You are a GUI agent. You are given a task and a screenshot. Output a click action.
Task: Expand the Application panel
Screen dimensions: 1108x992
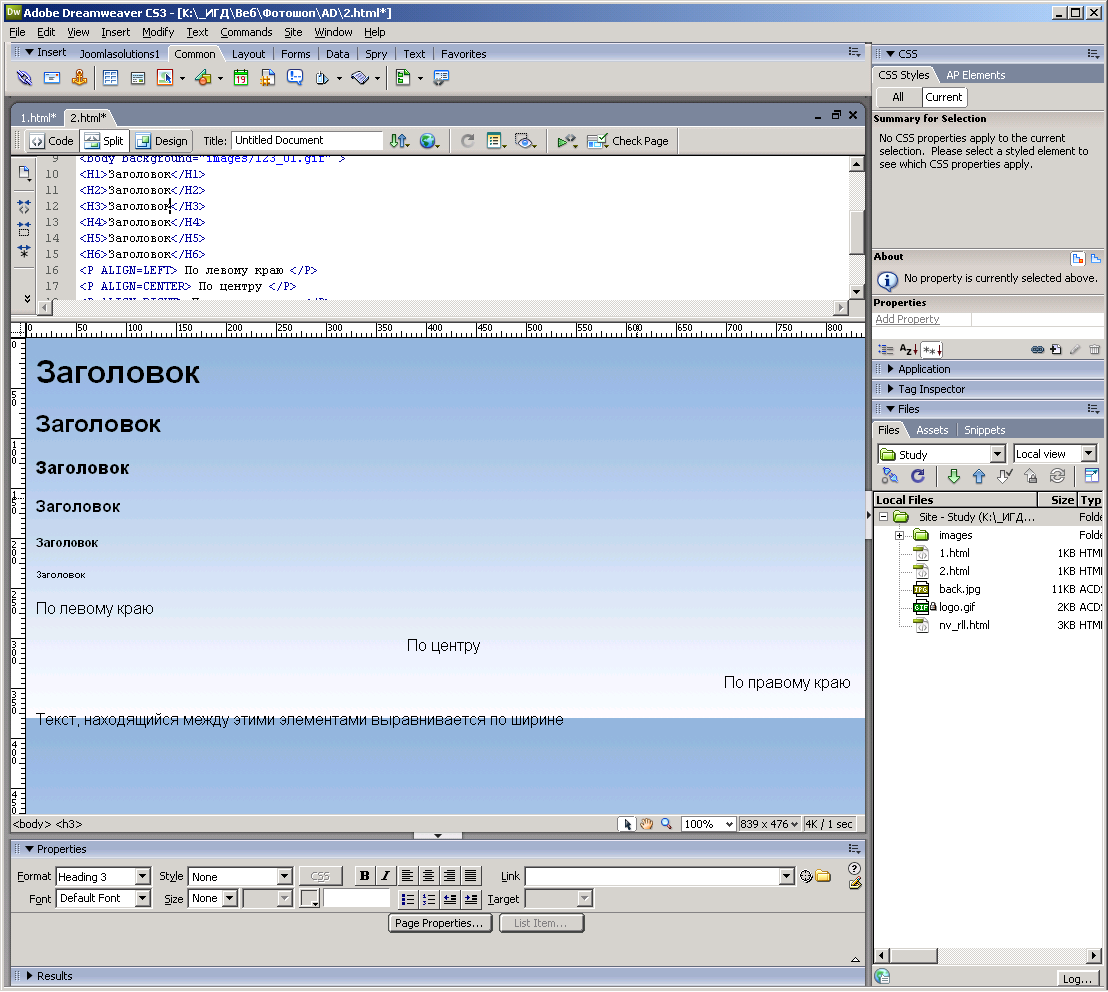point(924,369)
